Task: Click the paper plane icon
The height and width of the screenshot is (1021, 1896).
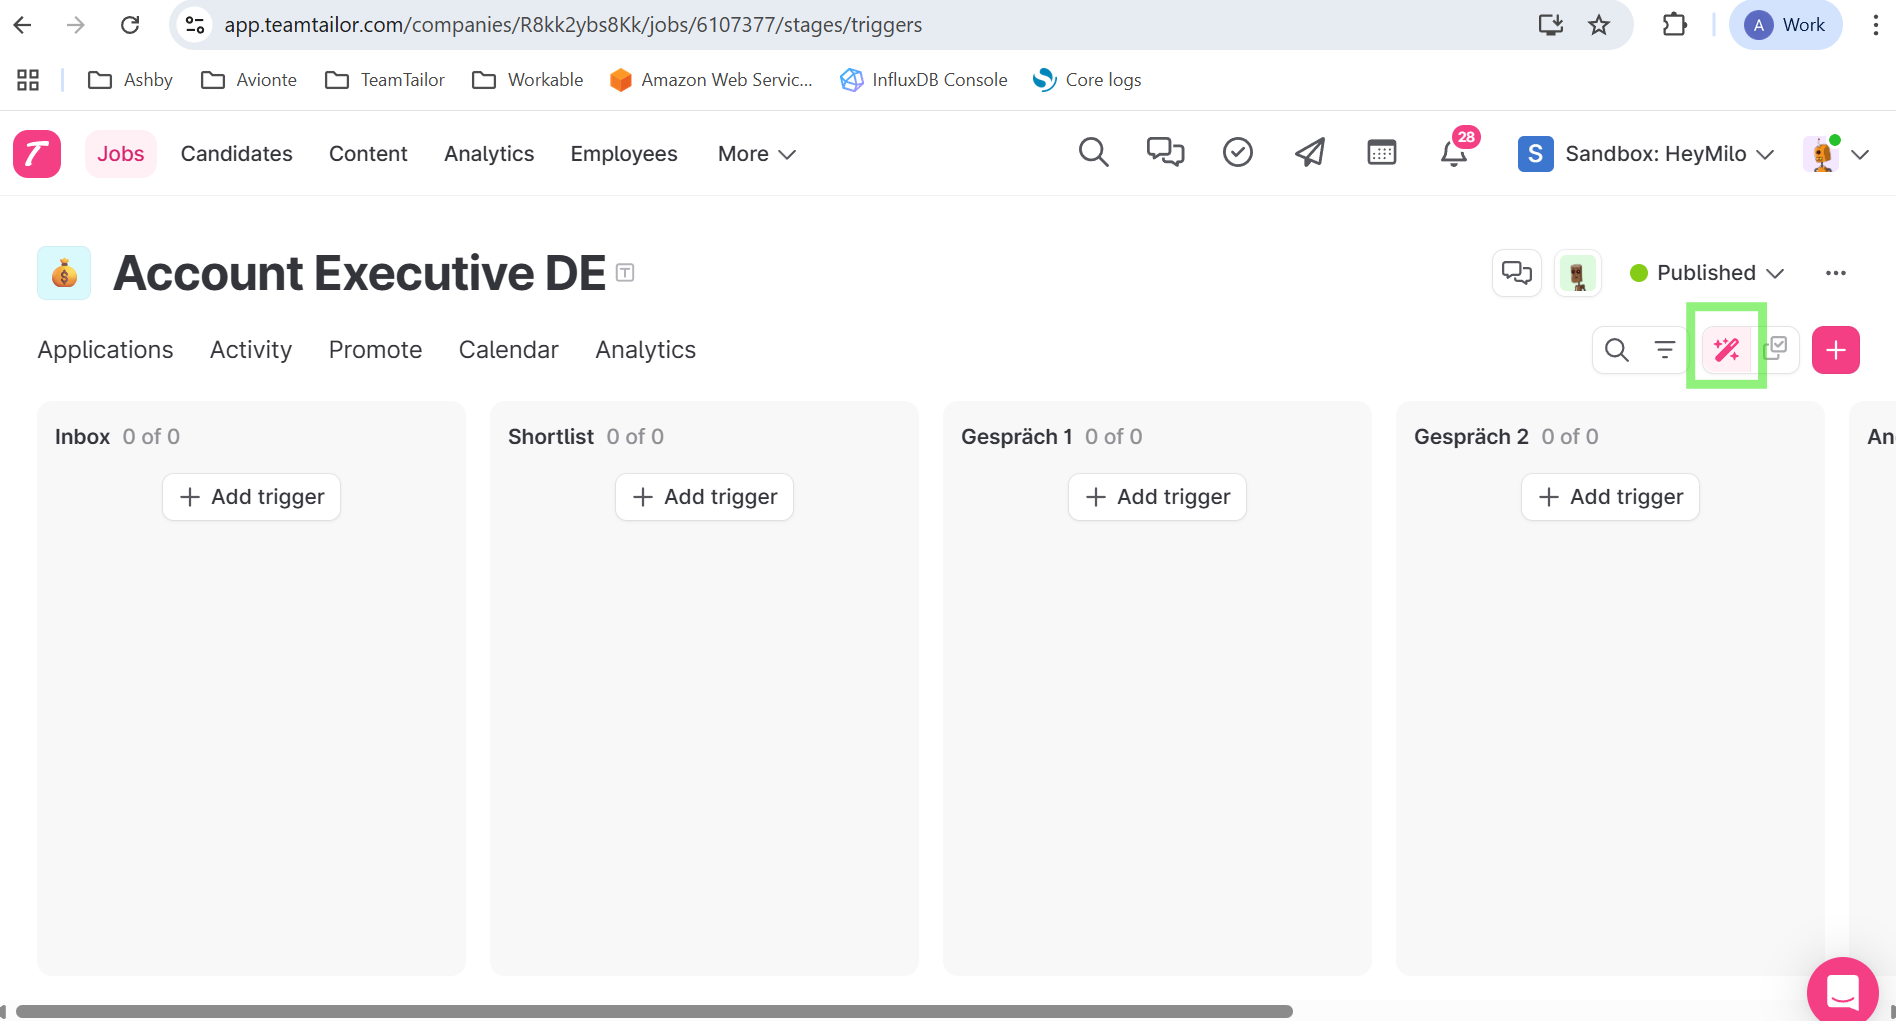Action: point(1309,153)
